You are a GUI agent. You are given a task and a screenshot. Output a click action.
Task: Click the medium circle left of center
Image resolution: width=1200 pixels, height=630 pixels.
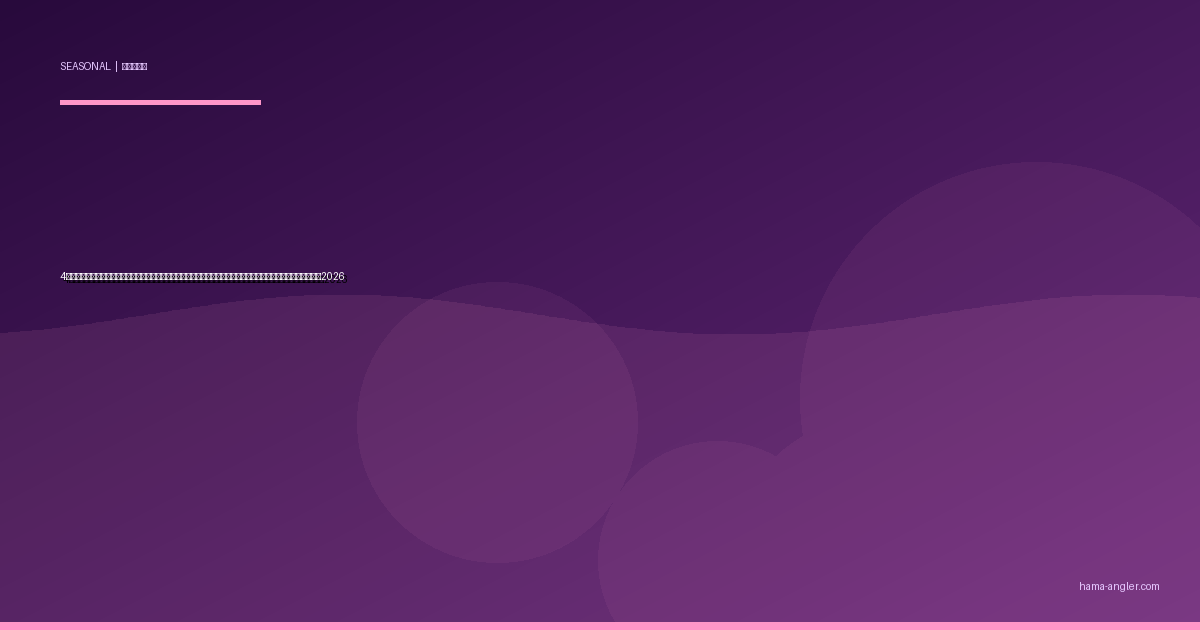(497, 422)
